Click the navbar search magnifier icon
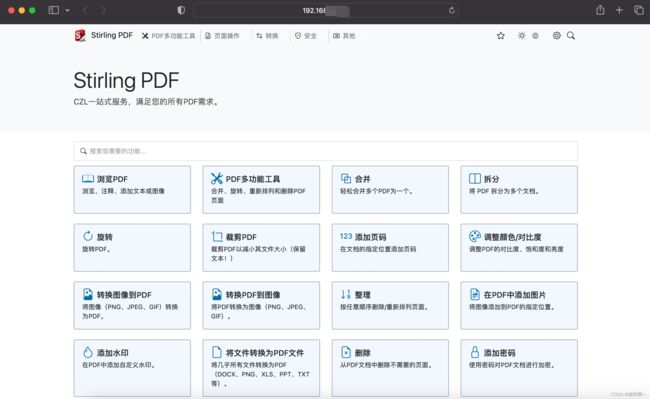The image size is (650, 399). [571, 36]
